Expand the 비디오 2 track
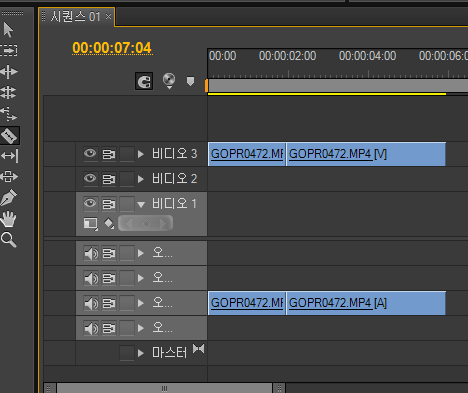Image resolution: width=468 pixels, height=393 pixels. point(141,179)
